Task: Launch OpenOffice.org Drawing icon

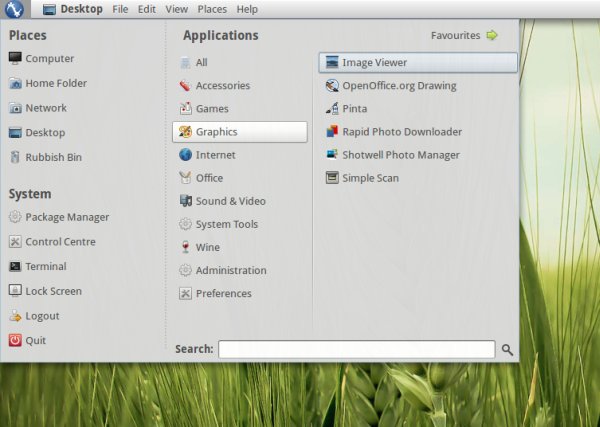Action: point(332,85)
